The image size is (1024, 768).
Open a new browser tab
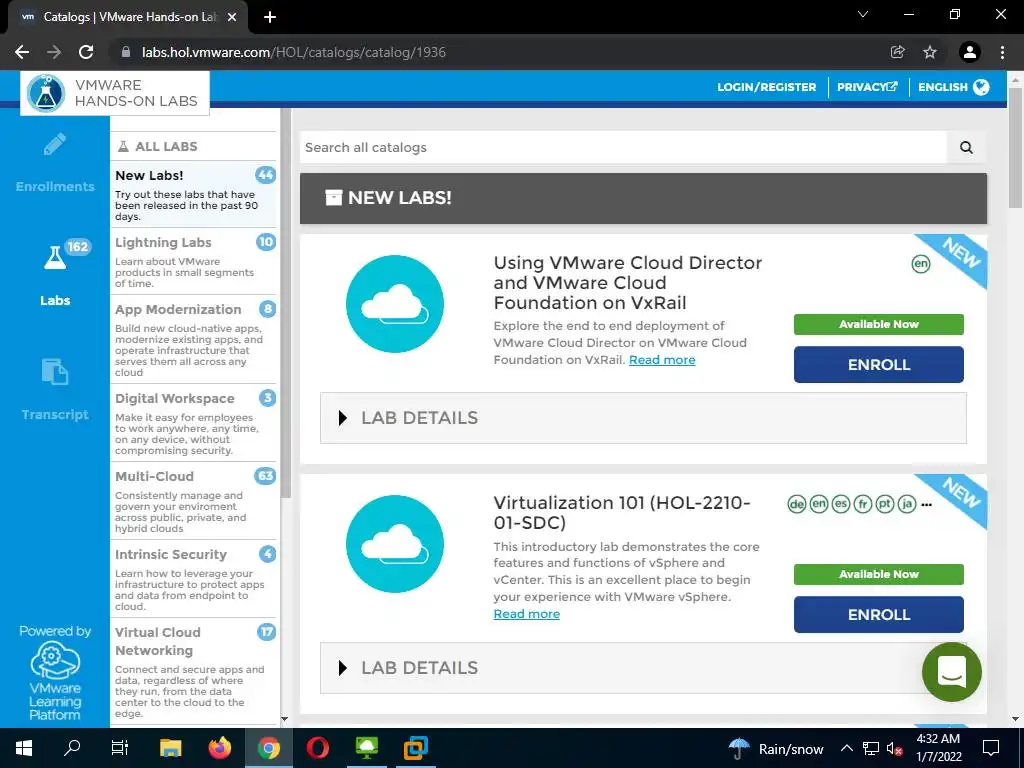coord(270,17)
